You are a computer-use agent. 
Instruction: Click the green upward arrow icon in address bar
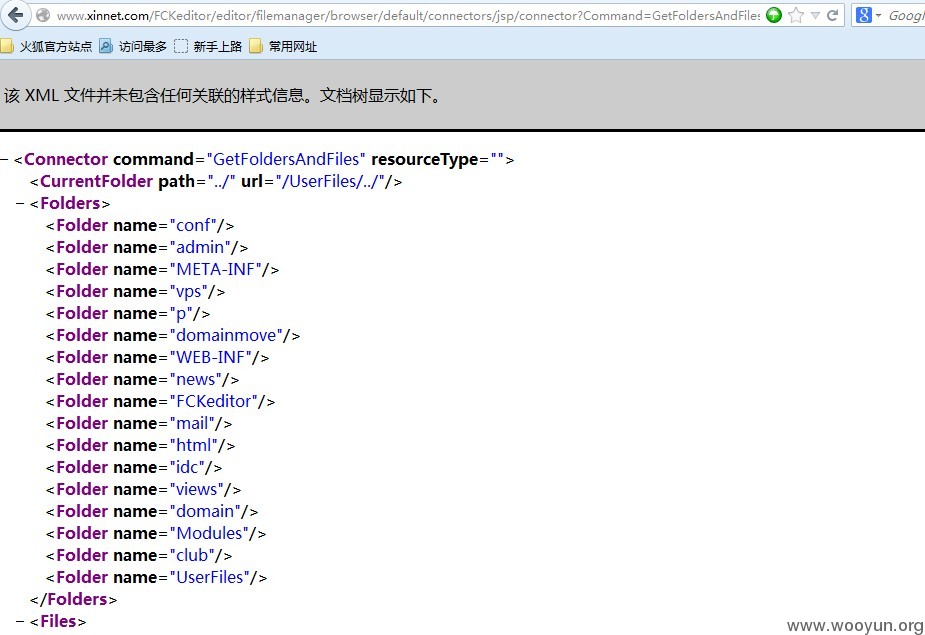pyautogui.click(x=774, y=15)
